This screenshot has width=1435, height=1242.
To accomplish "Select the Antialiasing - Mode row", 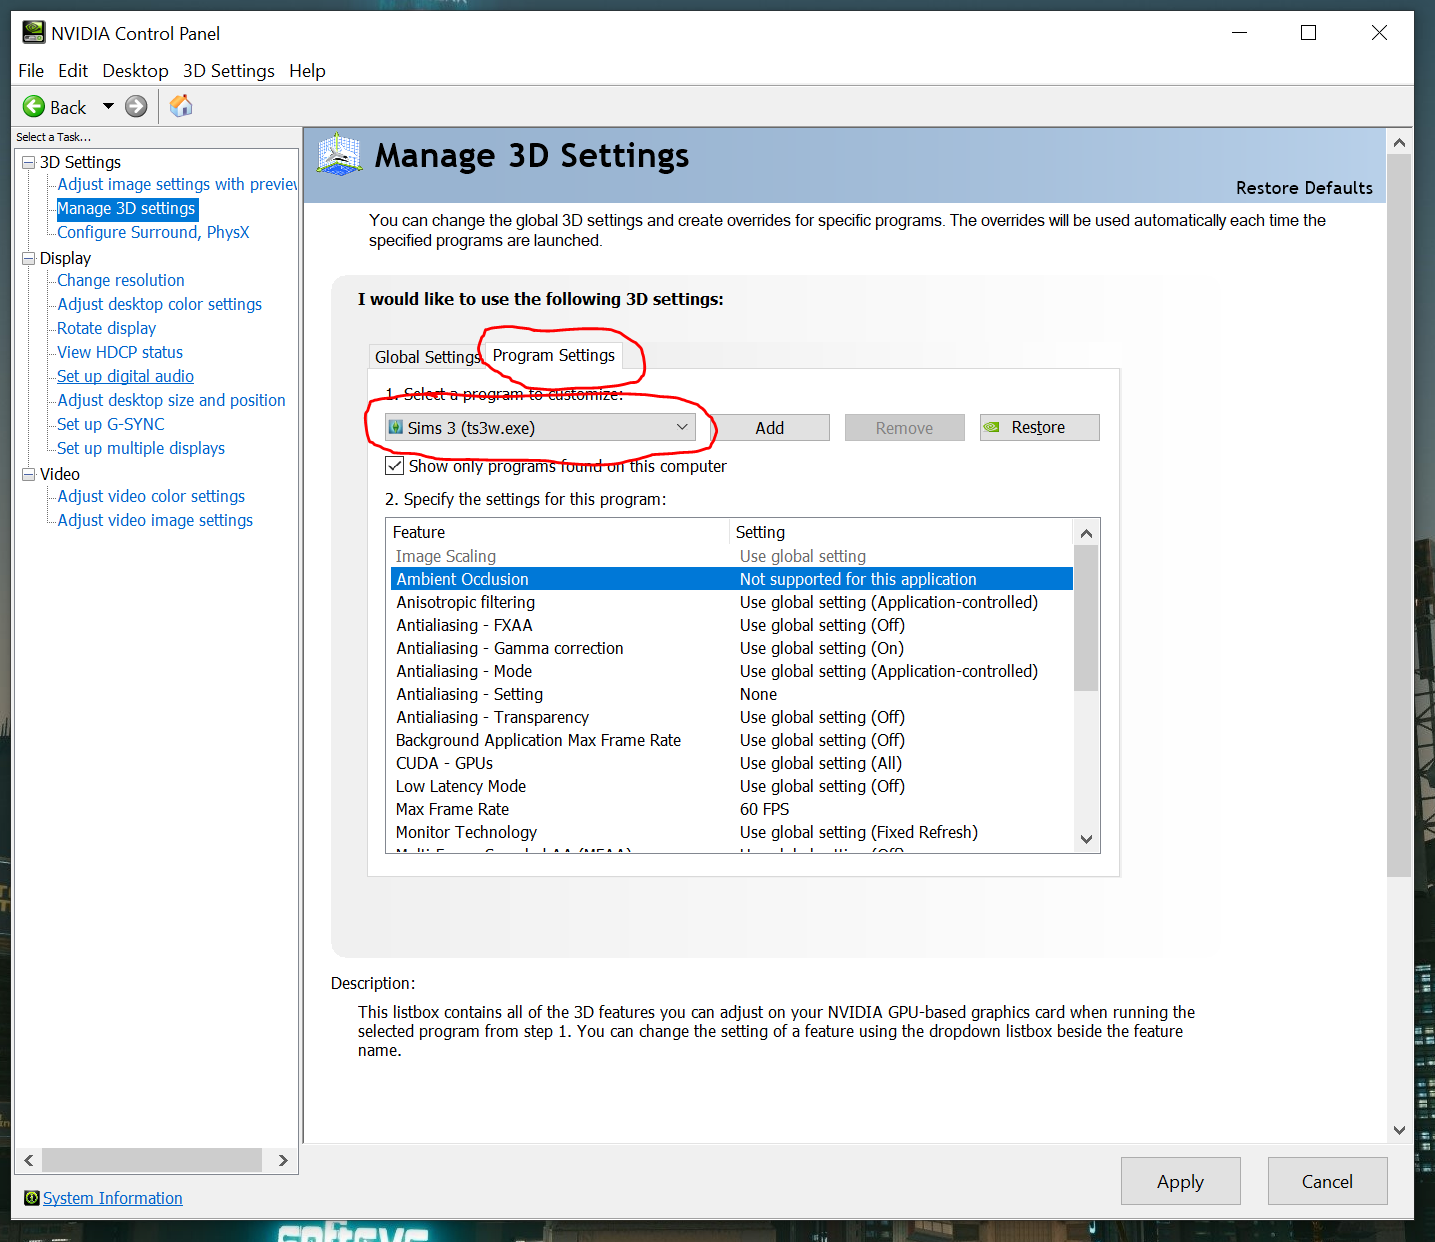I will click(731, 671).
